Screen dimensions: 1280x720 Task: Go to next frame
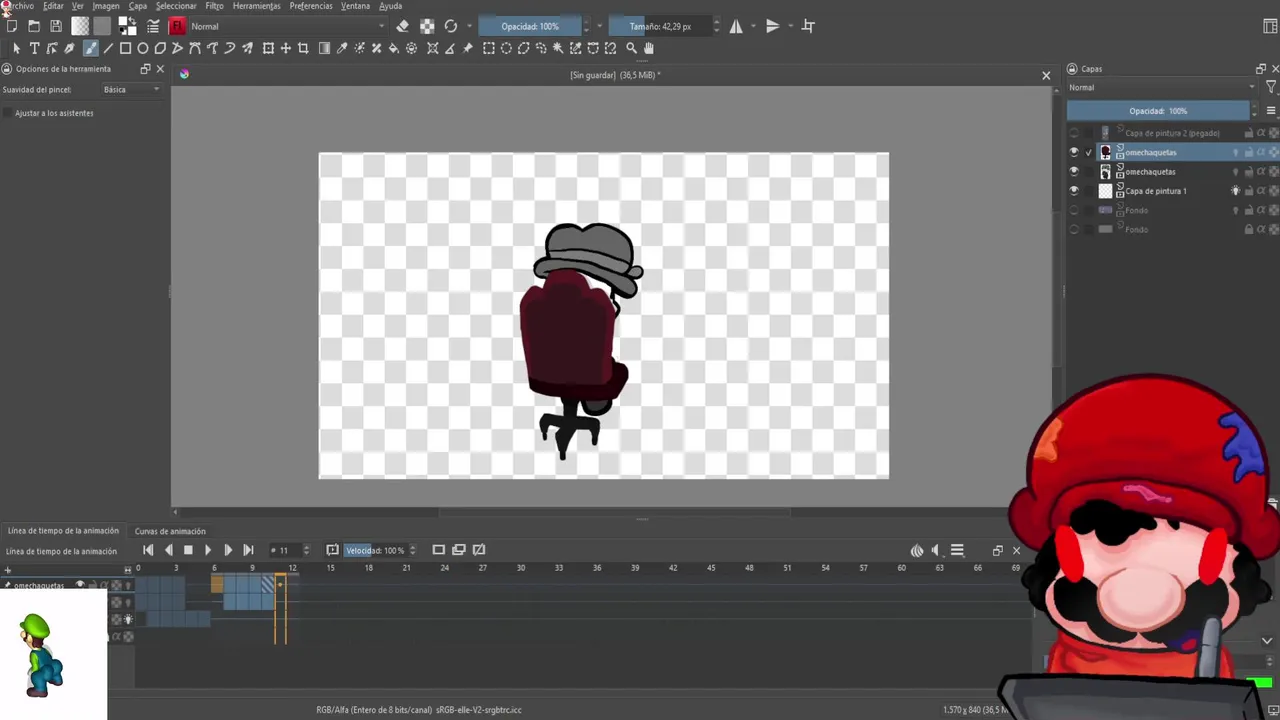point(228,550)
